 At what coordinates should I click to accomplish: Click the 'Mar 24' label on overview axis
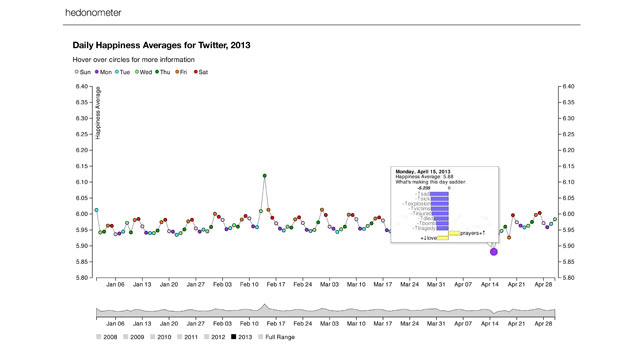tap(409, 324)
